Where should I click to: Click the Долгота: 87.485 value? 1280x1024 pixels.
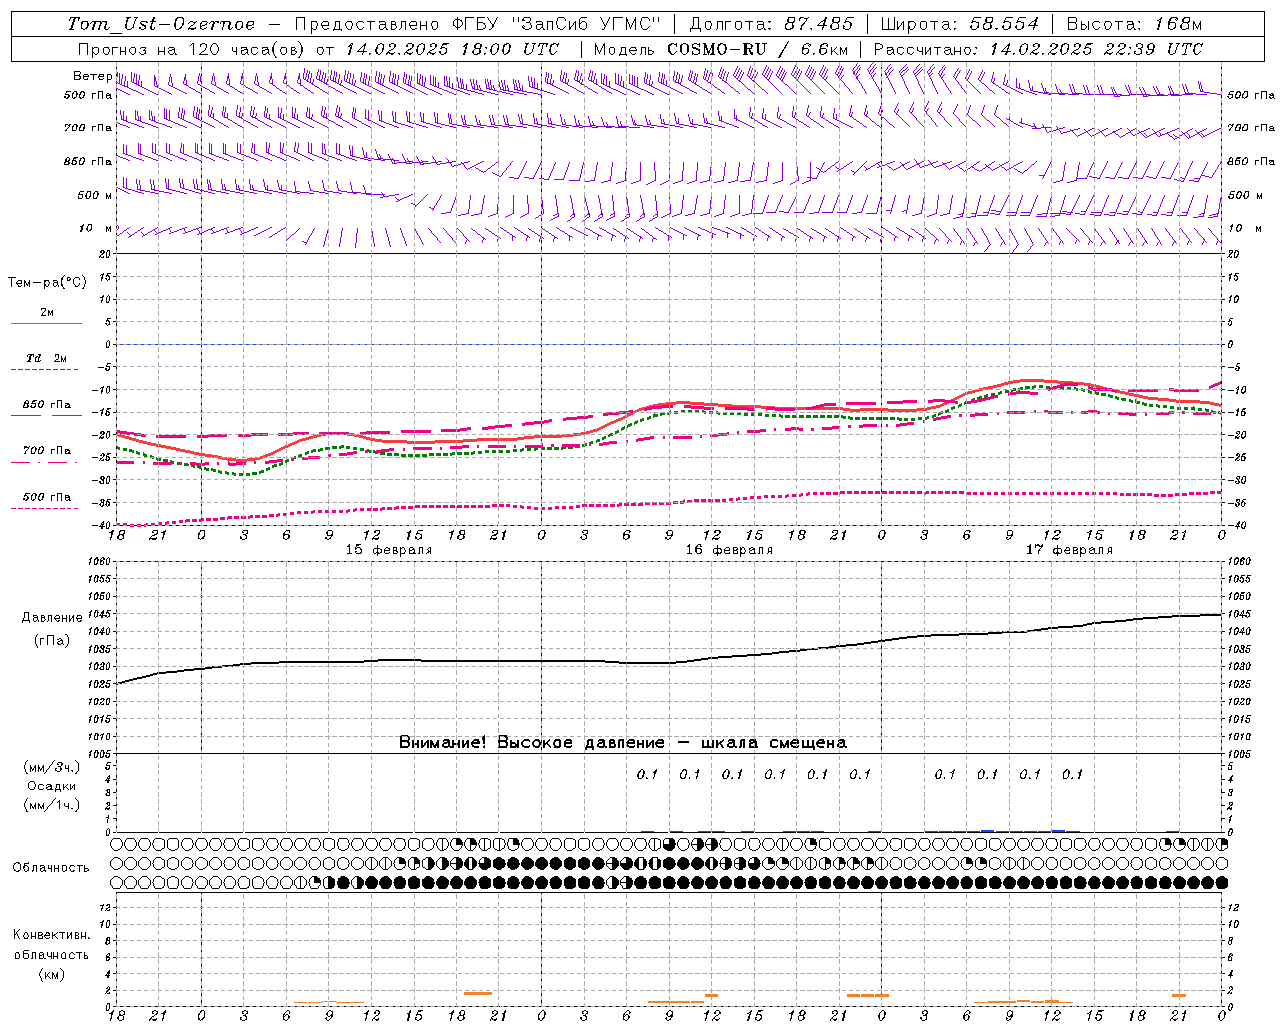pos(771,24)
